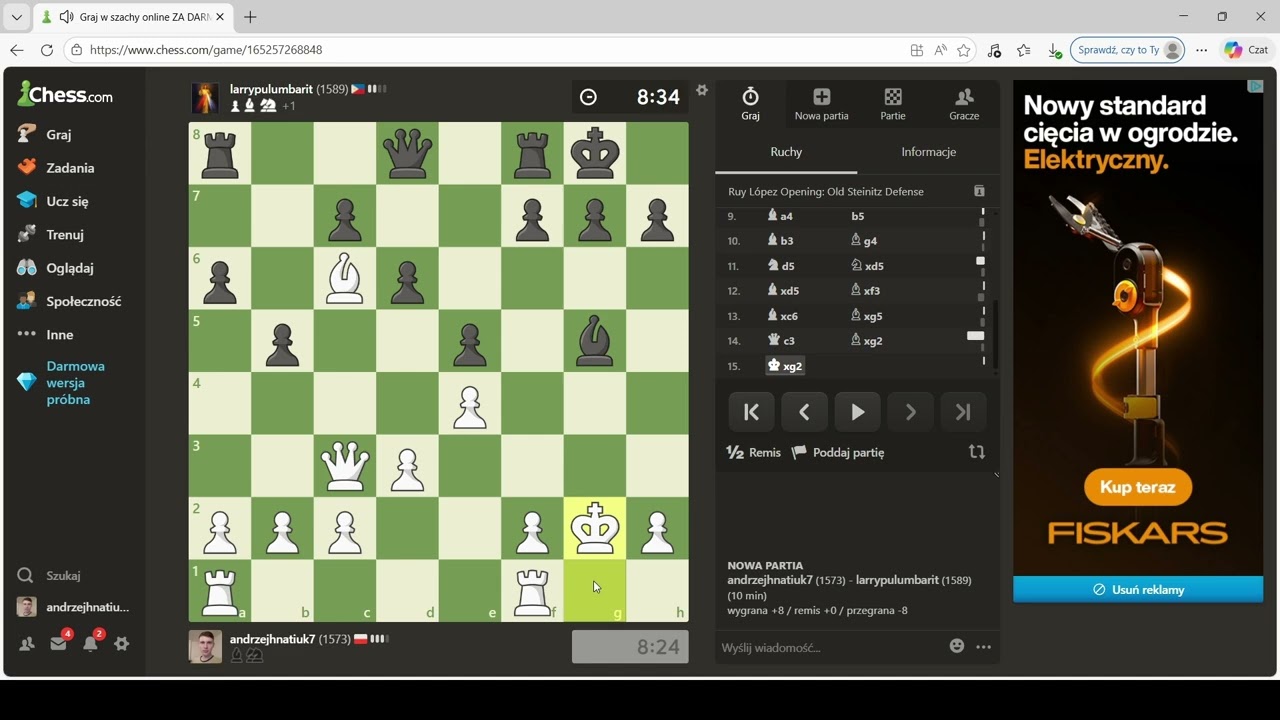The image size is (1280, 720).
Task: Click larrypulumbarit avatar thumbnail
Action: click(205, 97)
